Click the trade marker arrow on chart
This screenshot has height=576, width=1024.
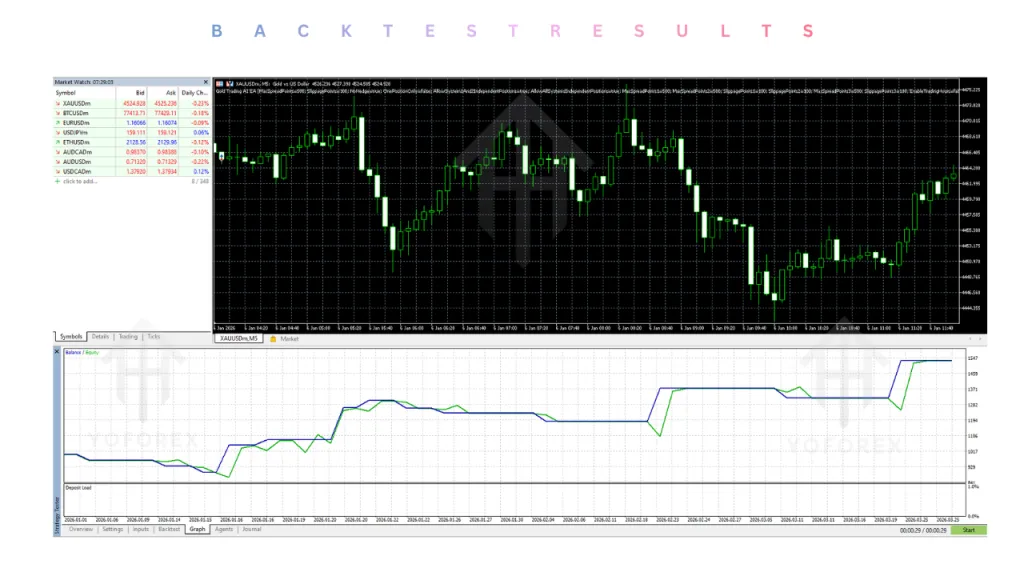pyautogui.click(x=221, y=156)
